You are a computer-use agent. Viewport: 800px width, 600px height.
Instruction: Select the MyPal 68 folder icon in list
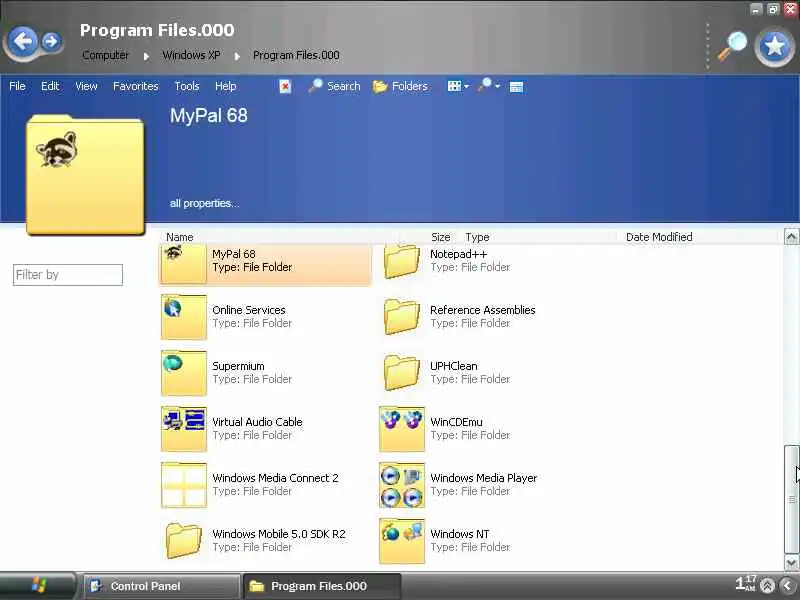(x=184, y=263)
